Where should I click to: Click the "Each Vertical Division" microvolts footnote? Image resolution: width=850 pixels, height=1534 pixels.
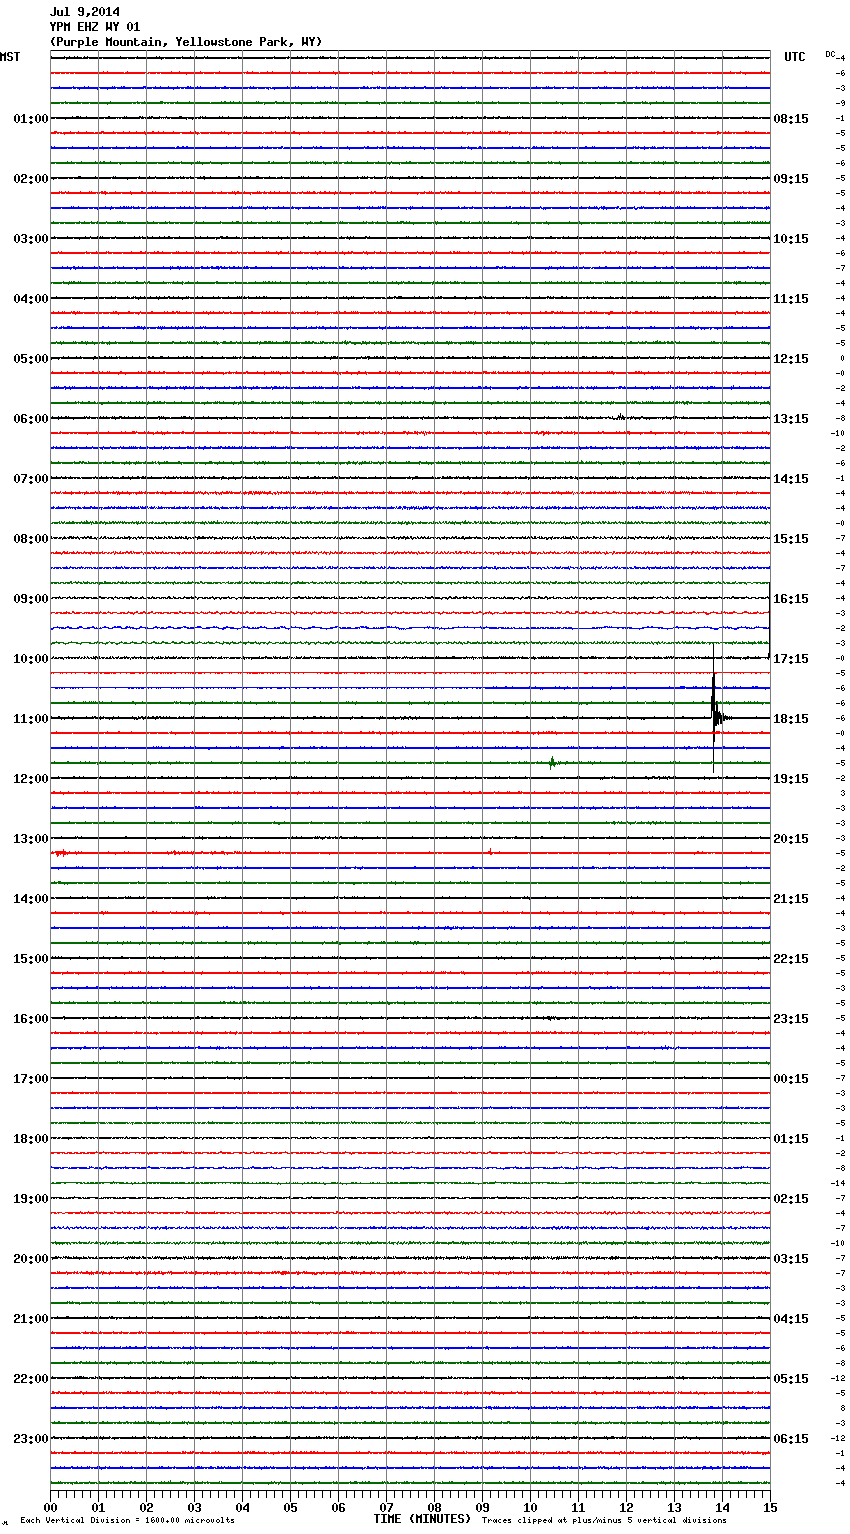pos(127,1521)
